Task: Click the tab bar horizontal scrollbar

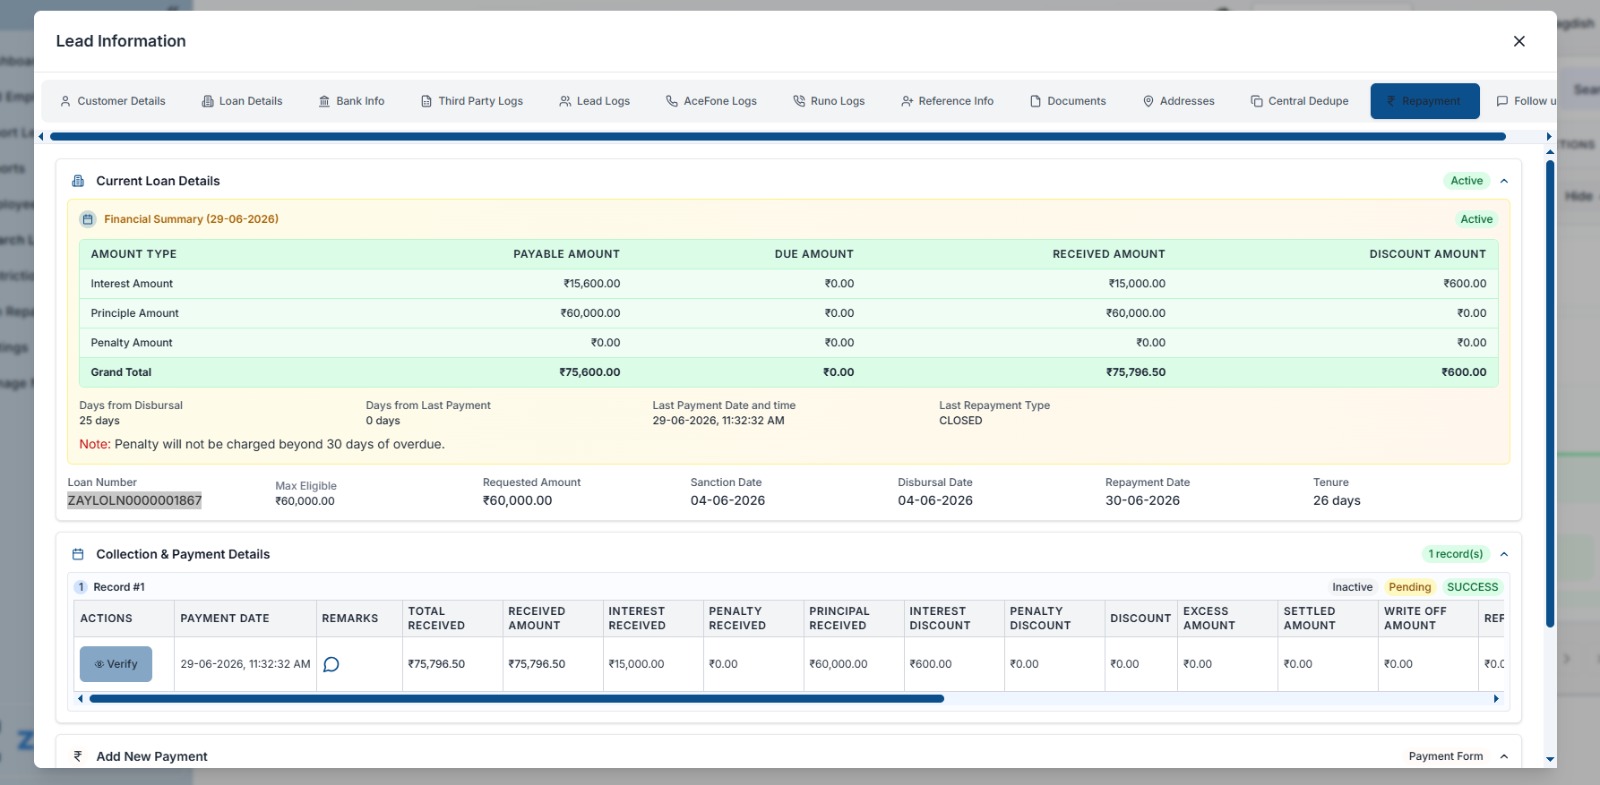Action: point(778,136)
